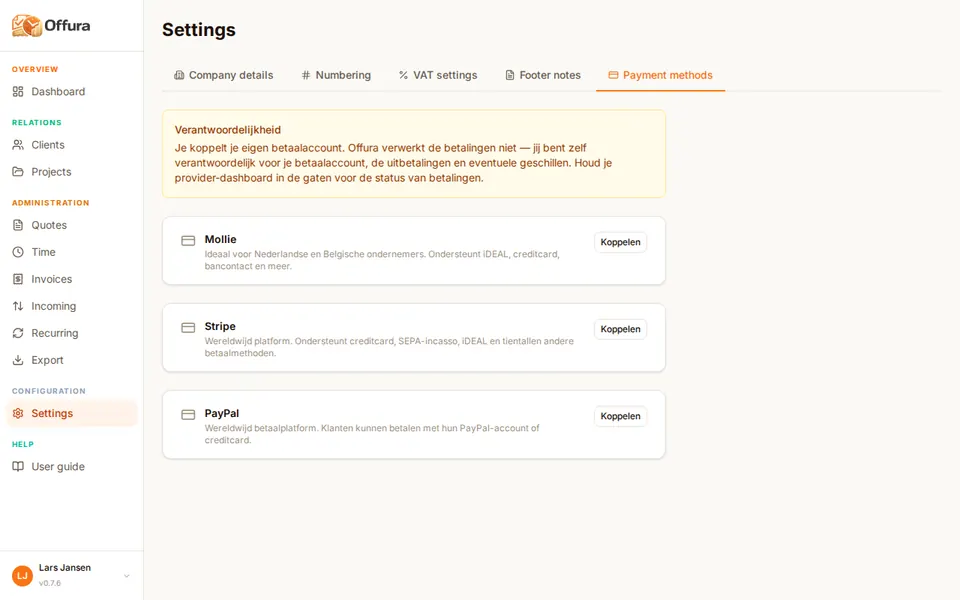Click the Incoming arrows icon
960x600 pixels.
[18, 306]
